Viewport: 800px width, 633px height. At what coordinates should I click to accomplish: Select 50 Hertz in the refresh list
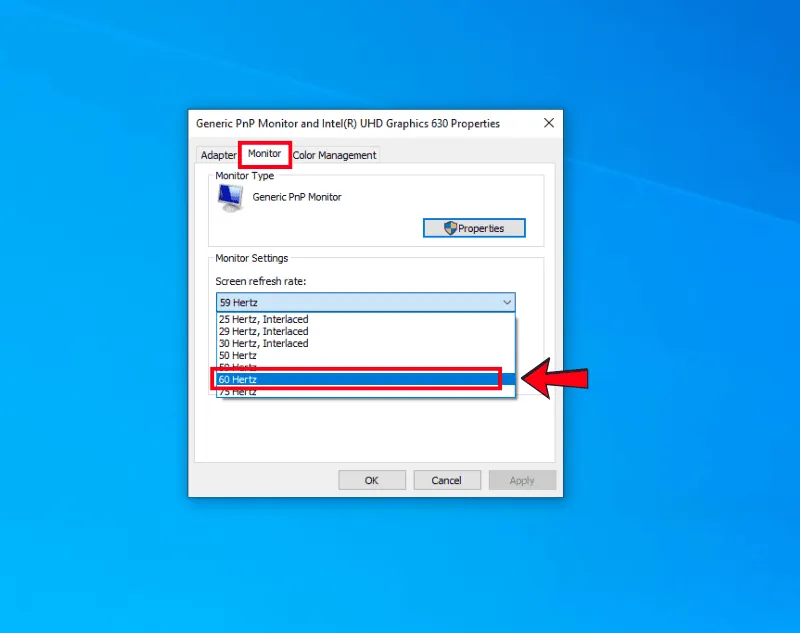pyautogui.click(x=238, y=355)
